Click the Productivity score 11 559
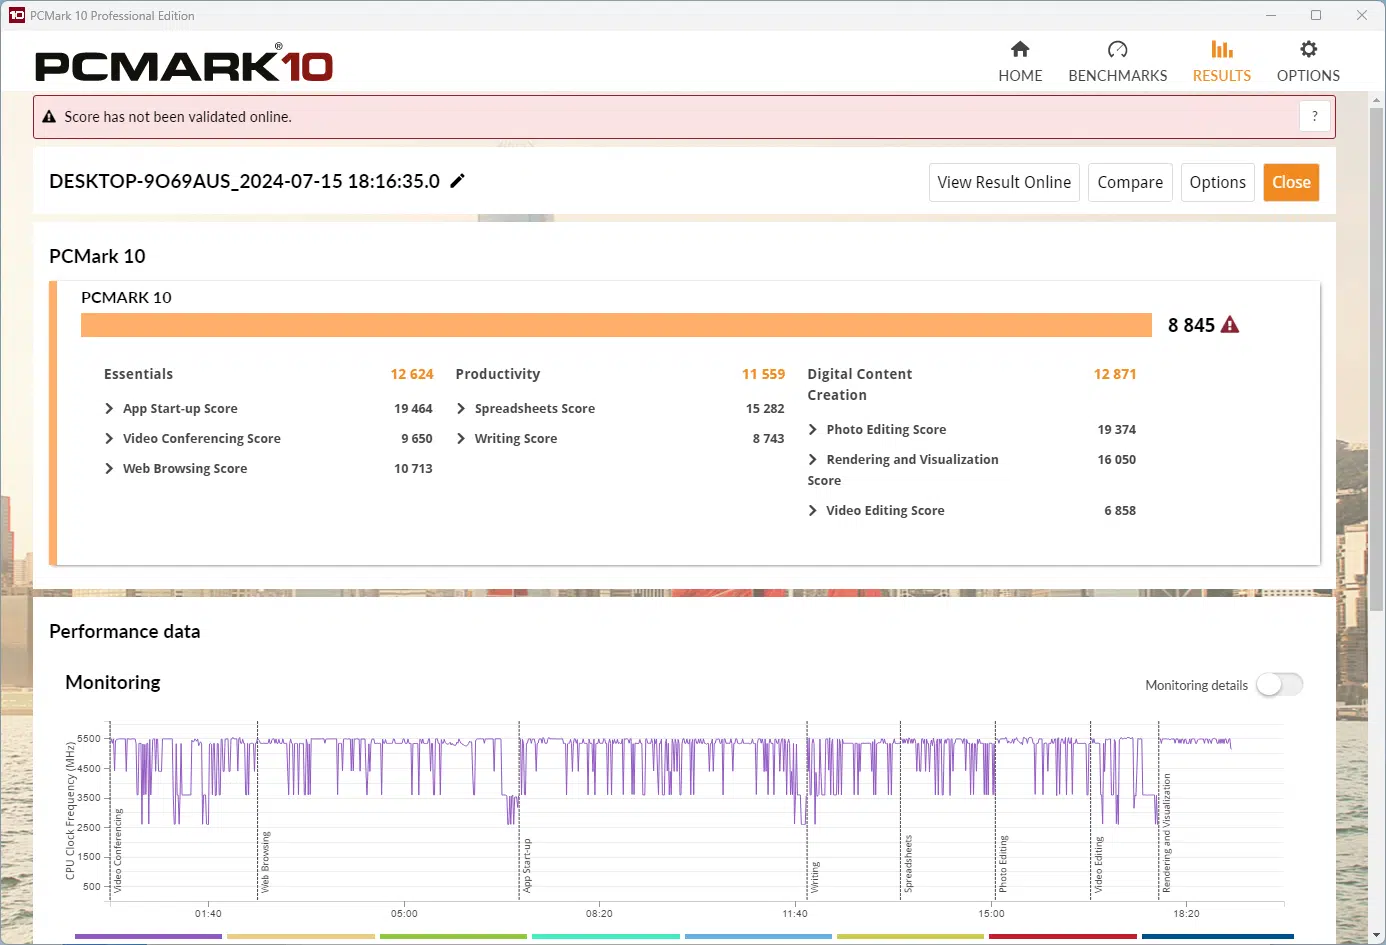Image resolution: width=1386 pixels, height=945 pixels. tap(763, 374)
